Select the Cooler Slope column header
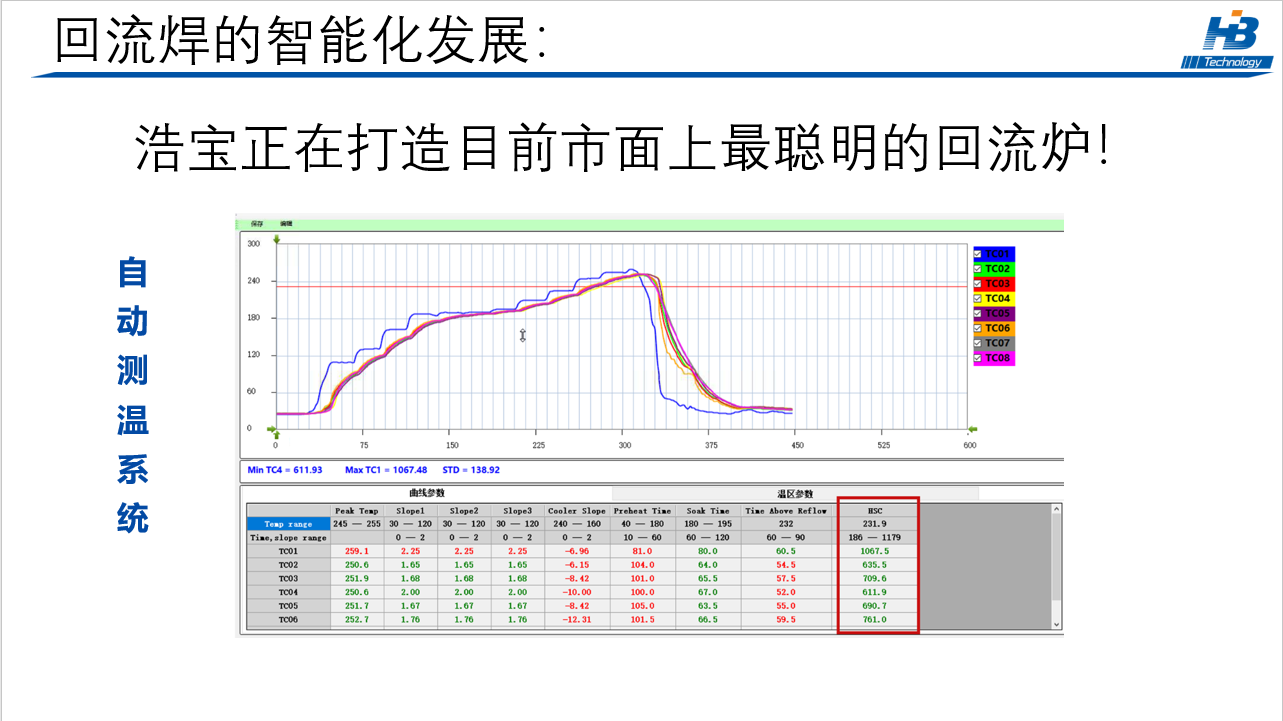The height and width of the screenshot is (721, 1283). 577,511
